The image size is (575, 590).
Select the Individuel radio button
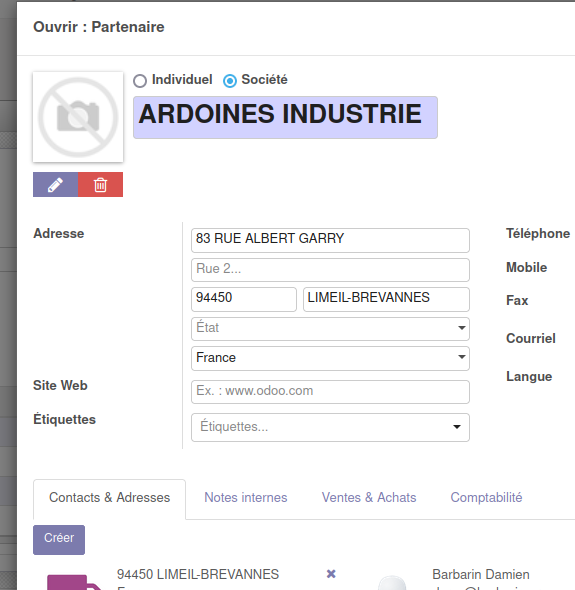point(140,81)
